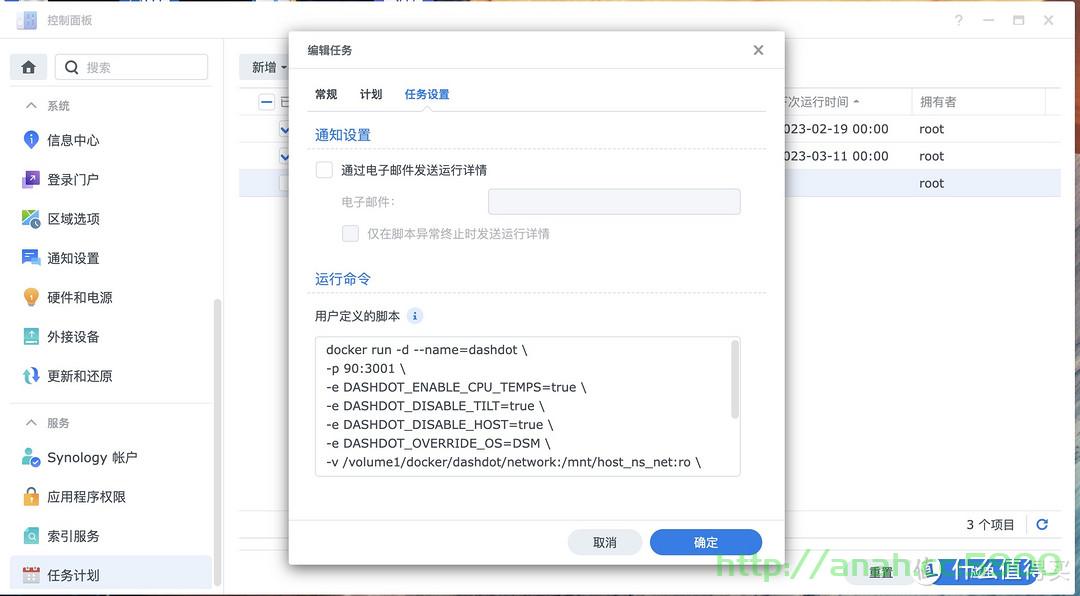
Task: Click the DASHDOT_ENABLE_CPU_TEMPS=true script line
Action: [456, 387]
